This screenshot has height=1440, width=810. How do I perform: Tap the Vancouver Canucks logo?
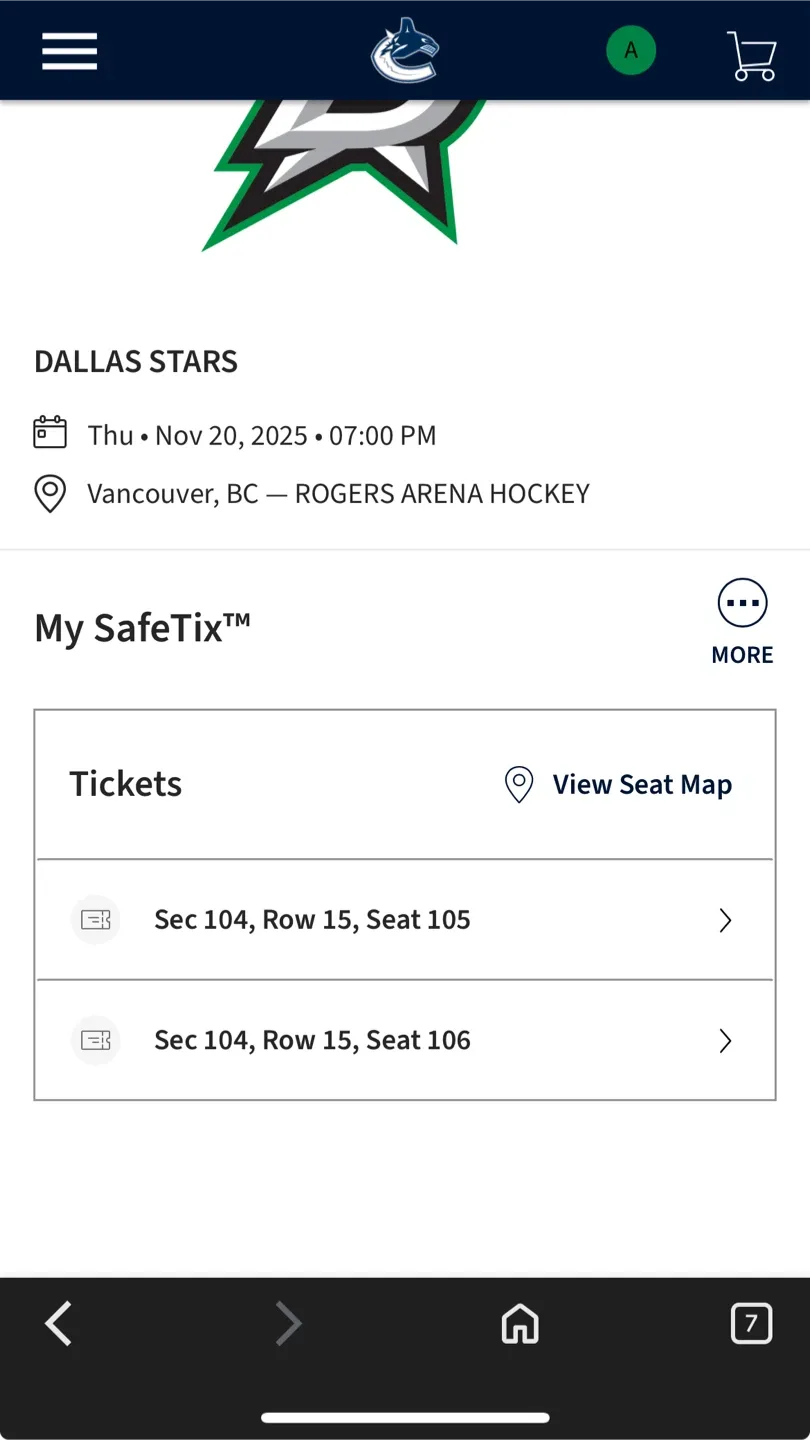click(404, 50)
